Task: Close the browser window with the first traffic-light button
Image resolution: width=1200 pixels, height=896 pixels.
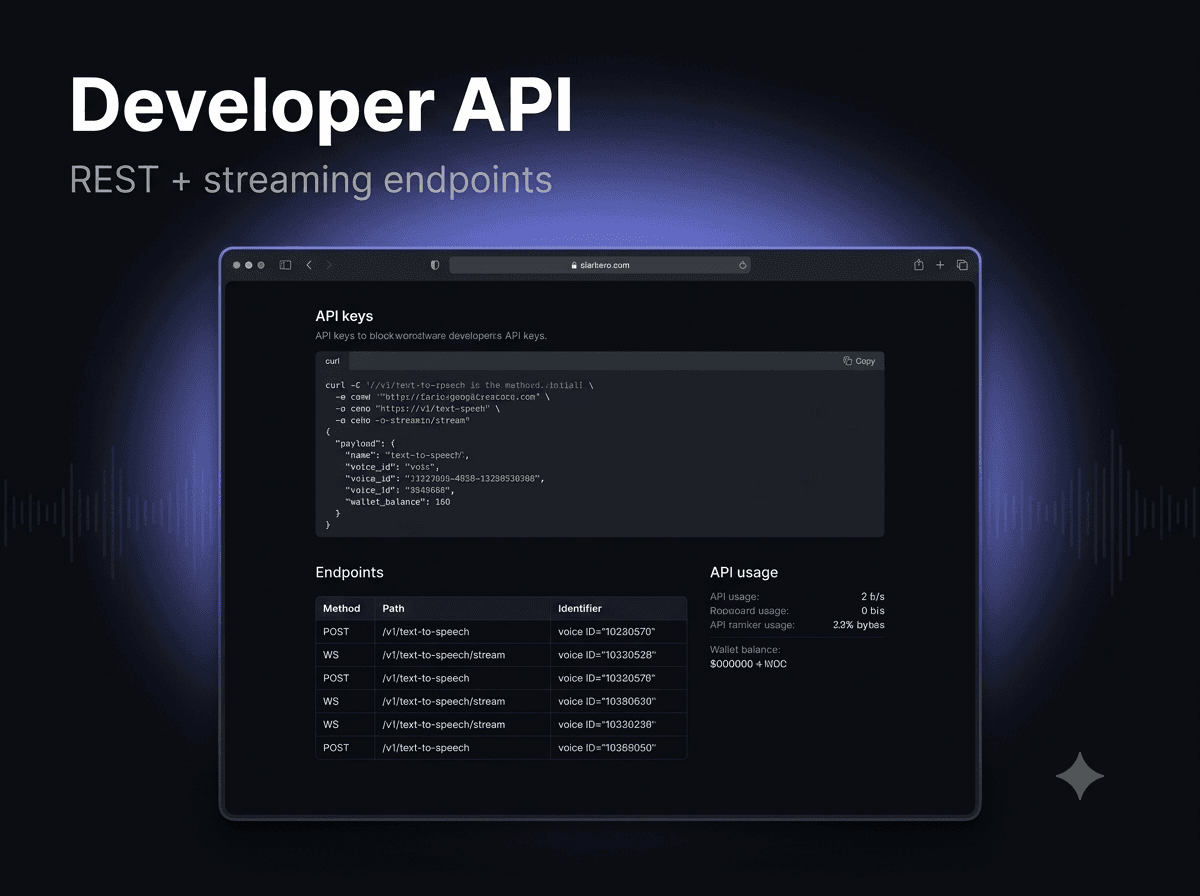Action: [x=237, y=265]
